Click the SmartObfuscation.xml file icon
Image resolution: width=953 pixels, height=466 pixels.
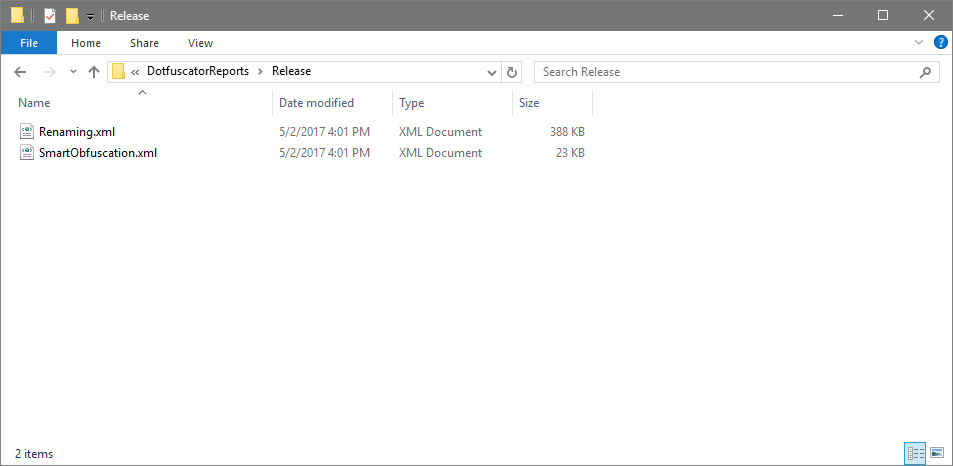tap(27, 152)
